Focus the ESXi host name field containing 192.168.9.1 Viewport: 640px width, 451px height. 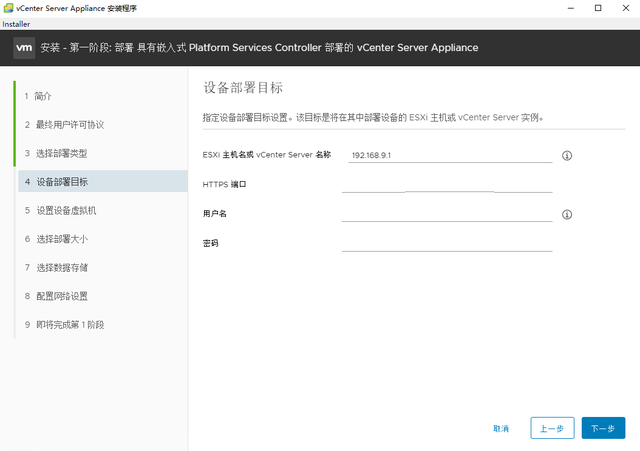(x=450, y=156)
